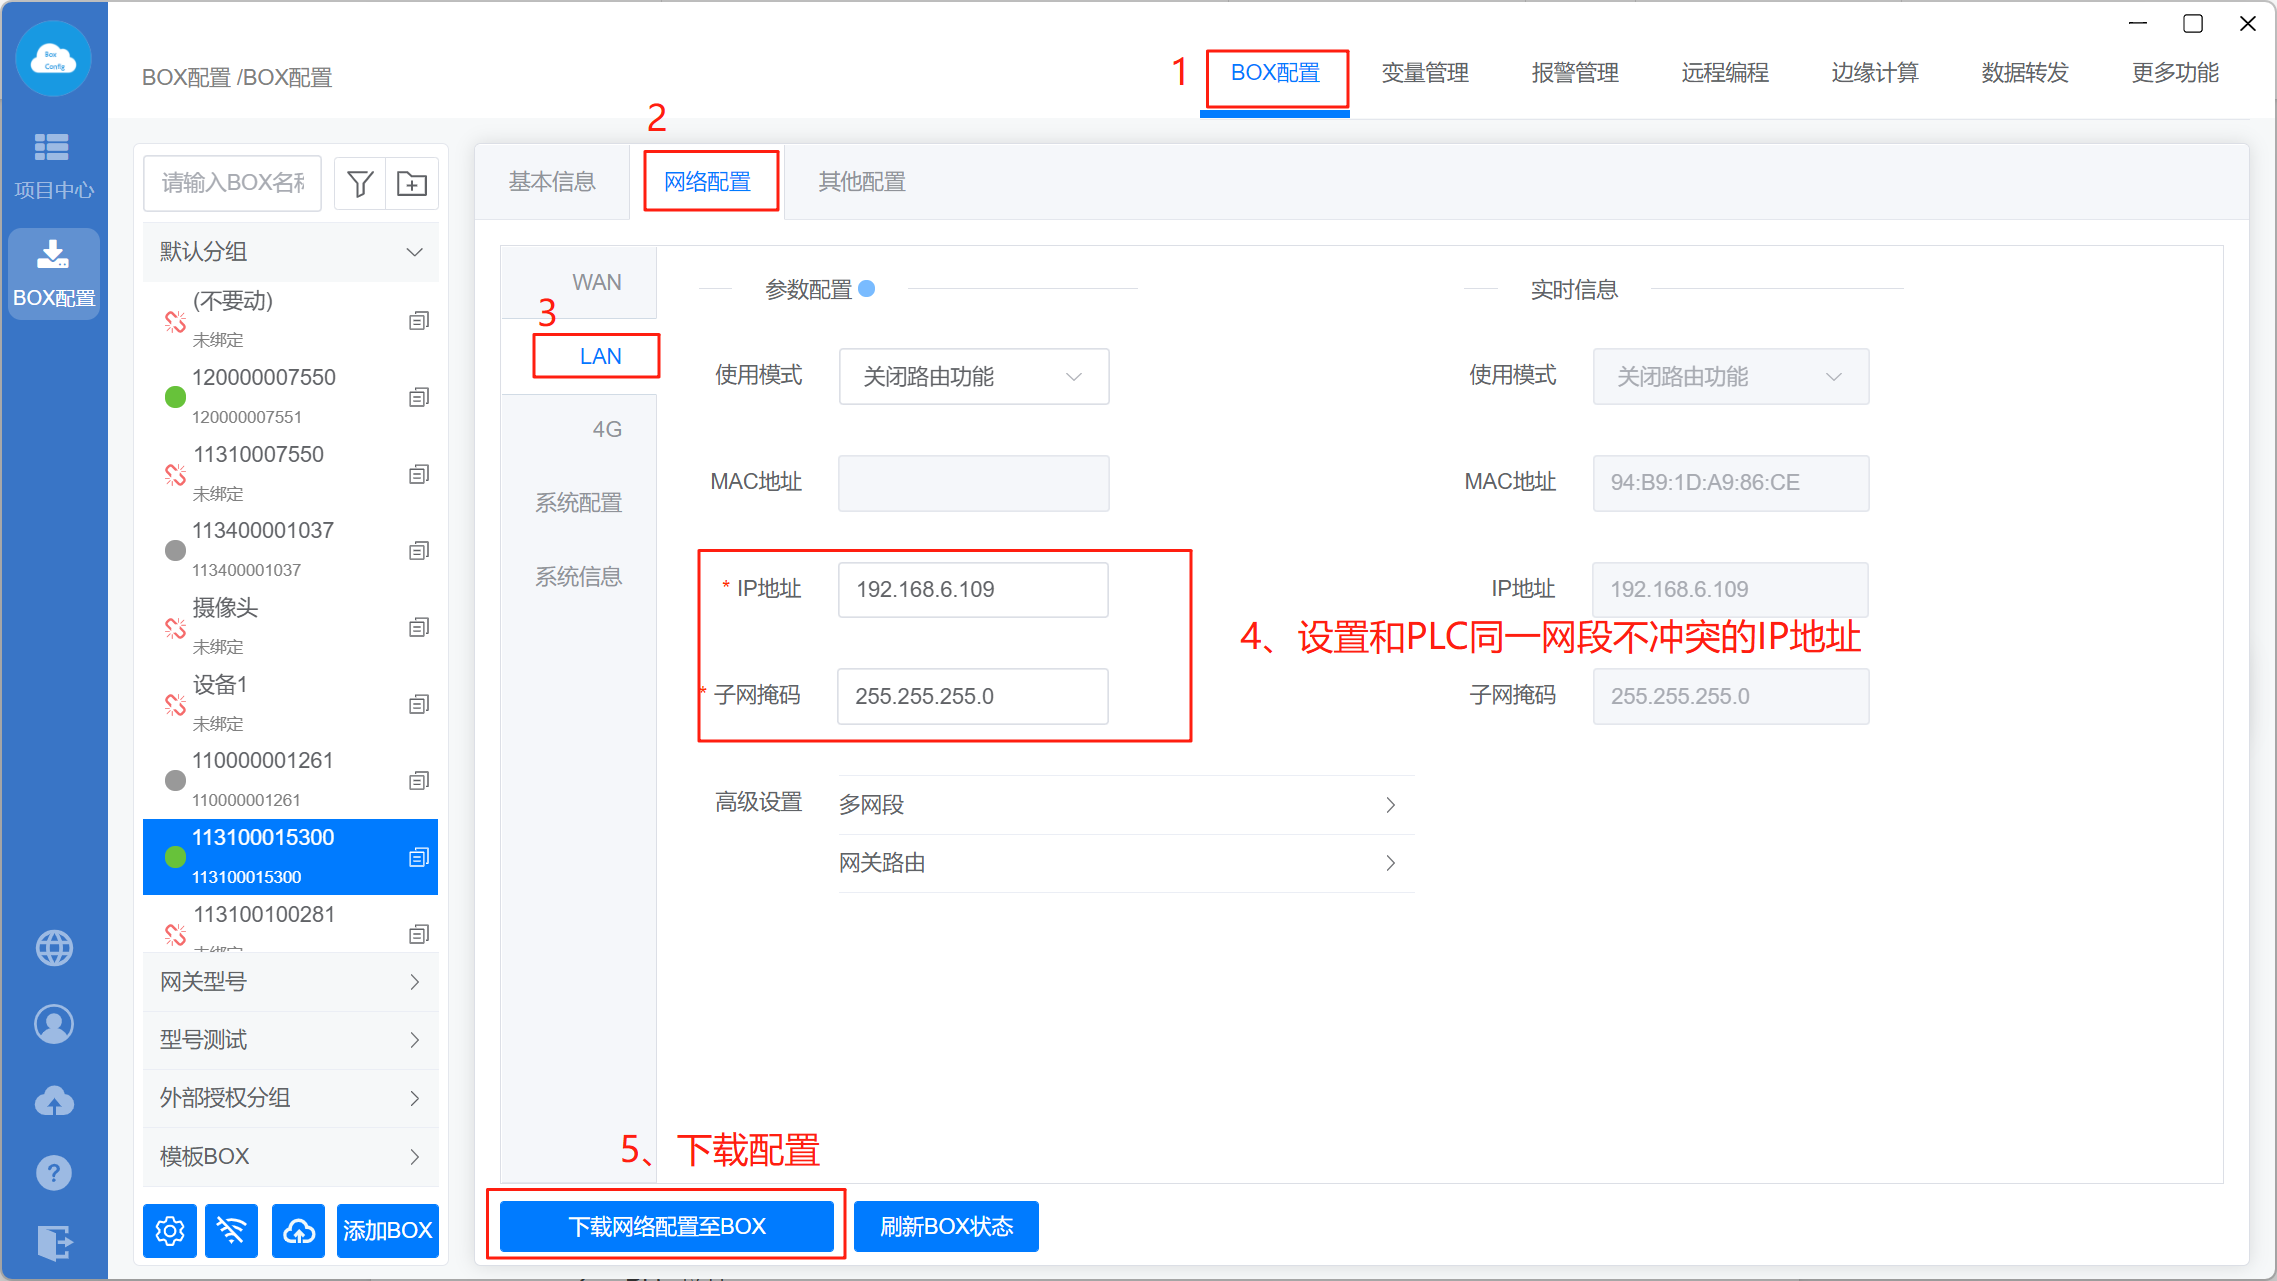Click the wifi-off icon button

coord(231,1230)
